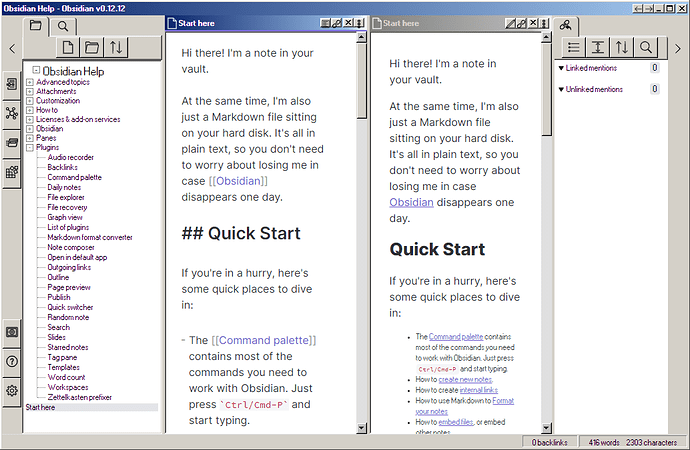Open Settings gear in the left ribbon

tap(11, 391)
